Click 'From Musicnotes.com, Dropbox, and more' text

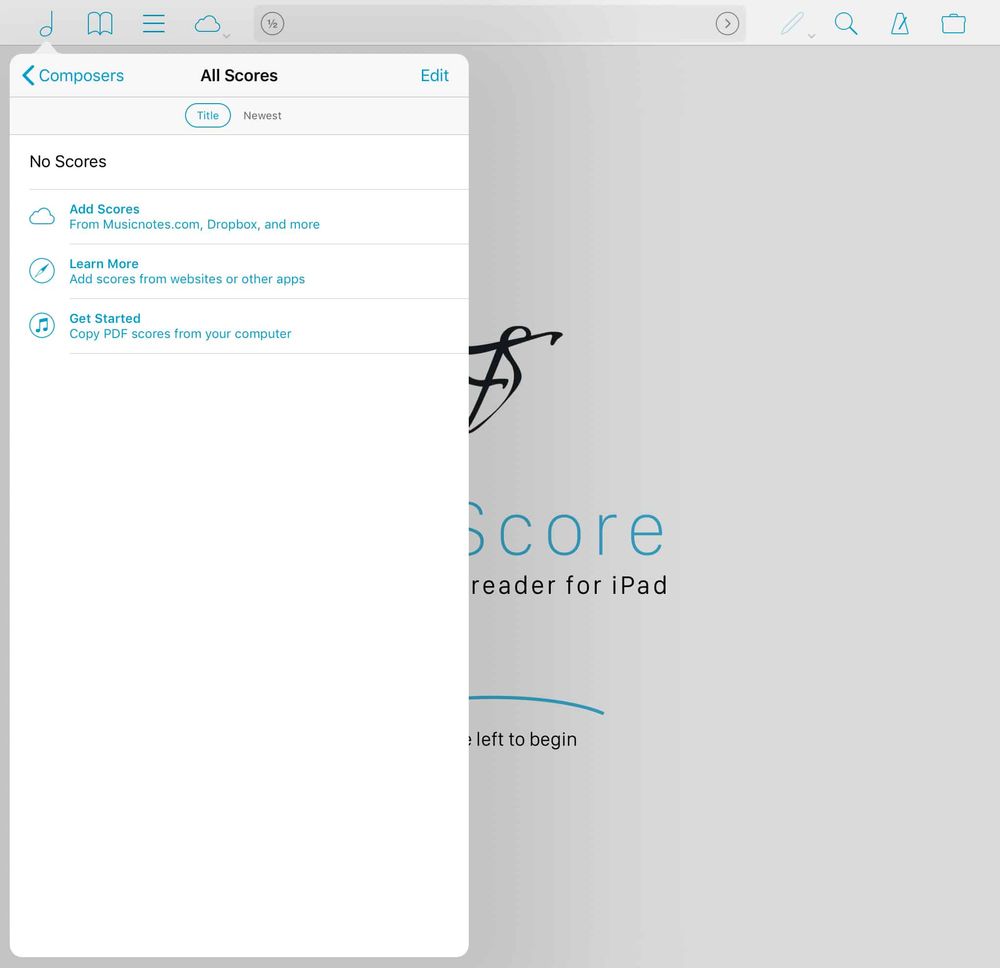tap(195, 224)
